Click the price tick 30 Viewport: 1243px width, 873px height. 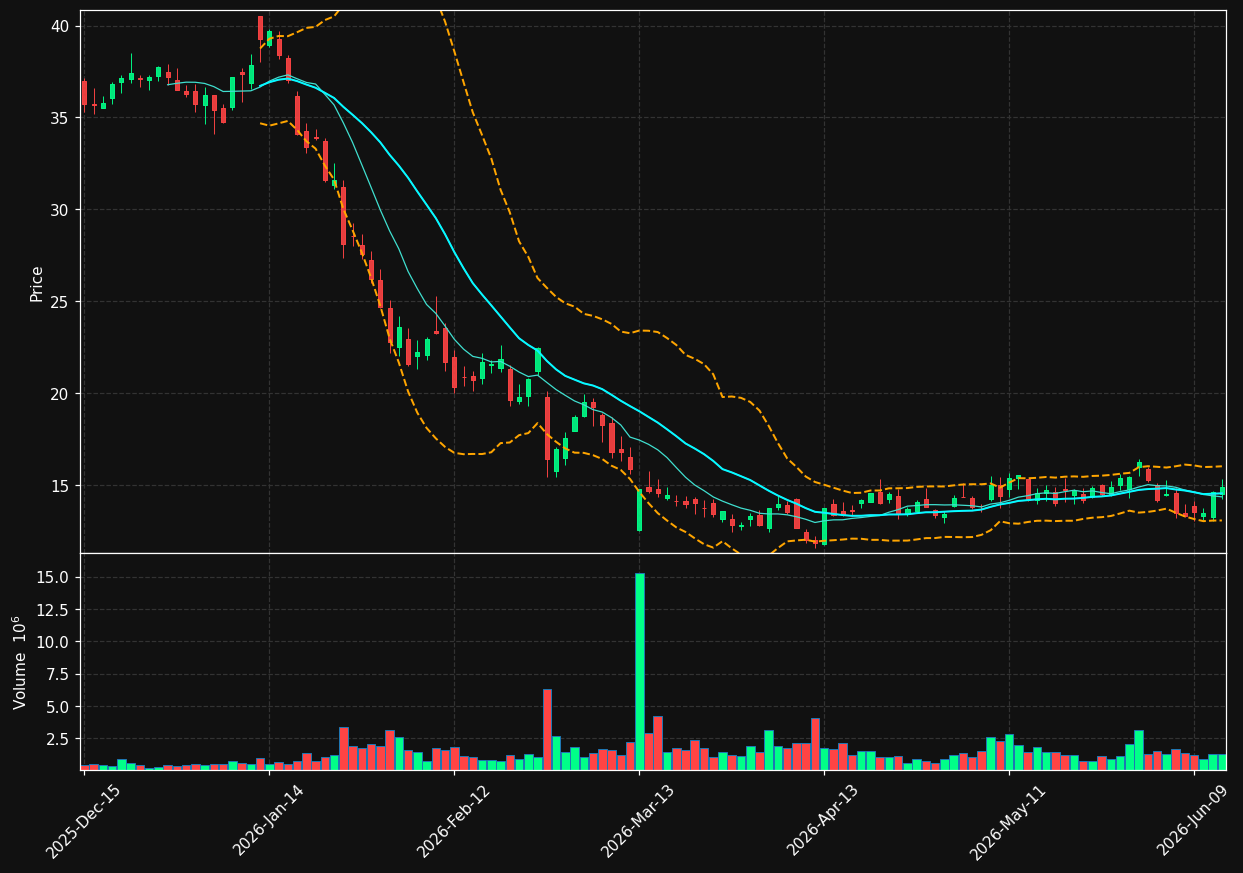pos(60,210)
